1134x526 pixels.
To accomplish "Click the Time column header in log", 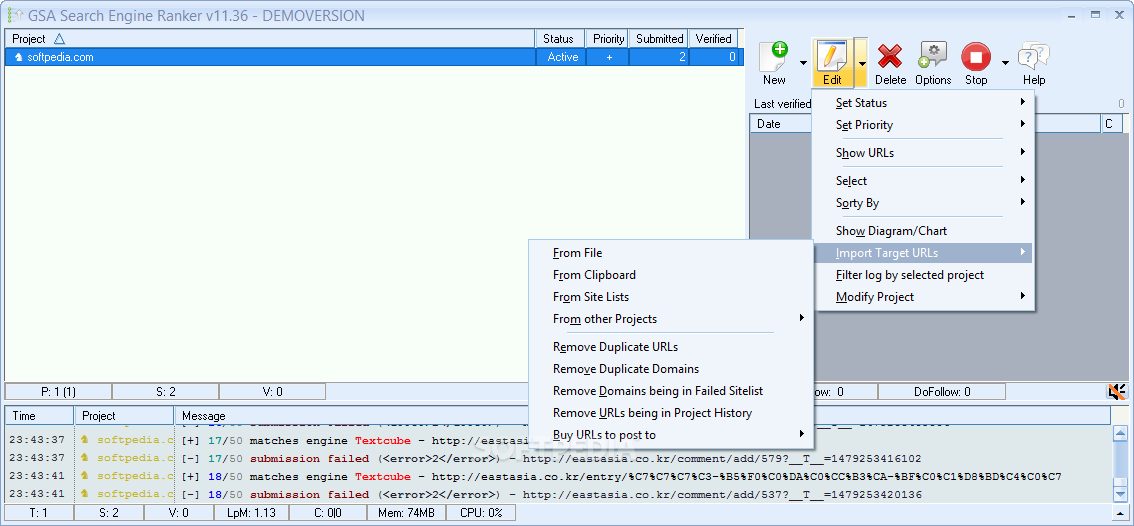I will click(39, 416).
